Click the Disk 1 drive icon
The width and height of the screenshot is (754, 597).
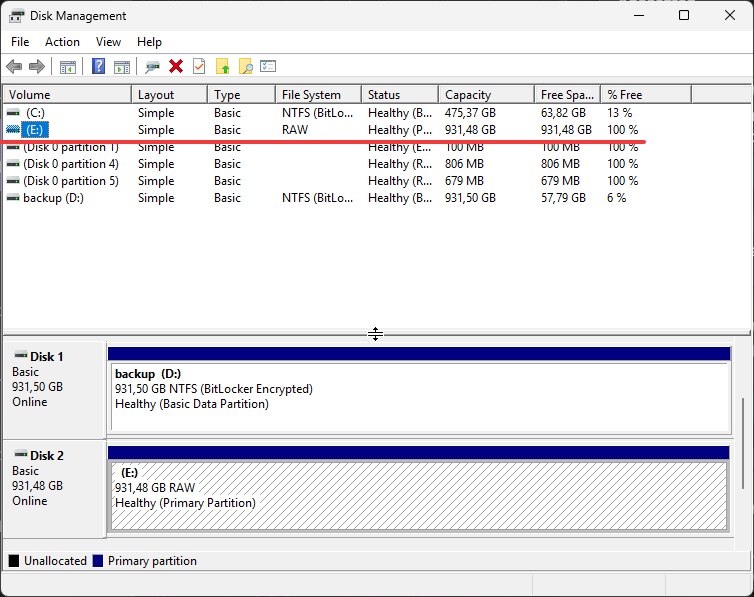coord(21,356)
